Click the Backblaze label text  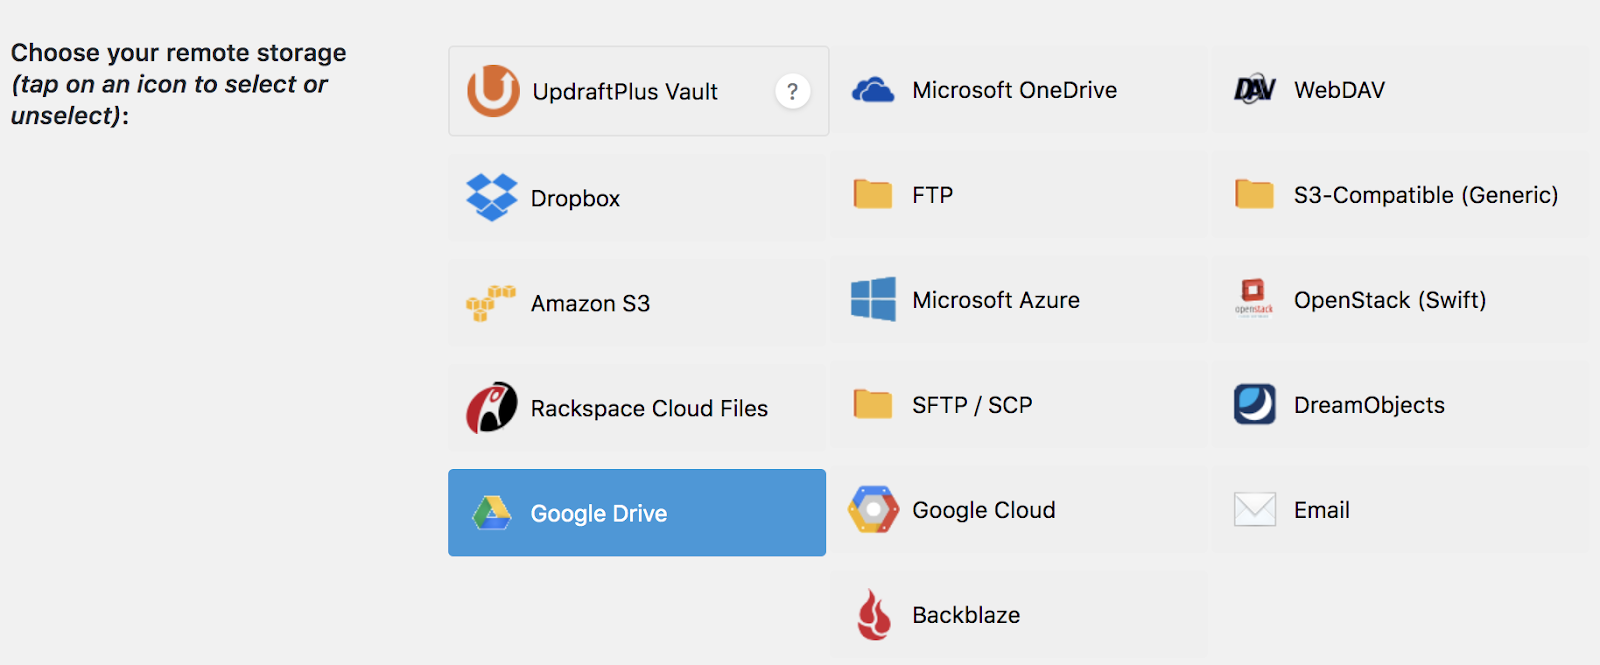[x=965, y=615]
